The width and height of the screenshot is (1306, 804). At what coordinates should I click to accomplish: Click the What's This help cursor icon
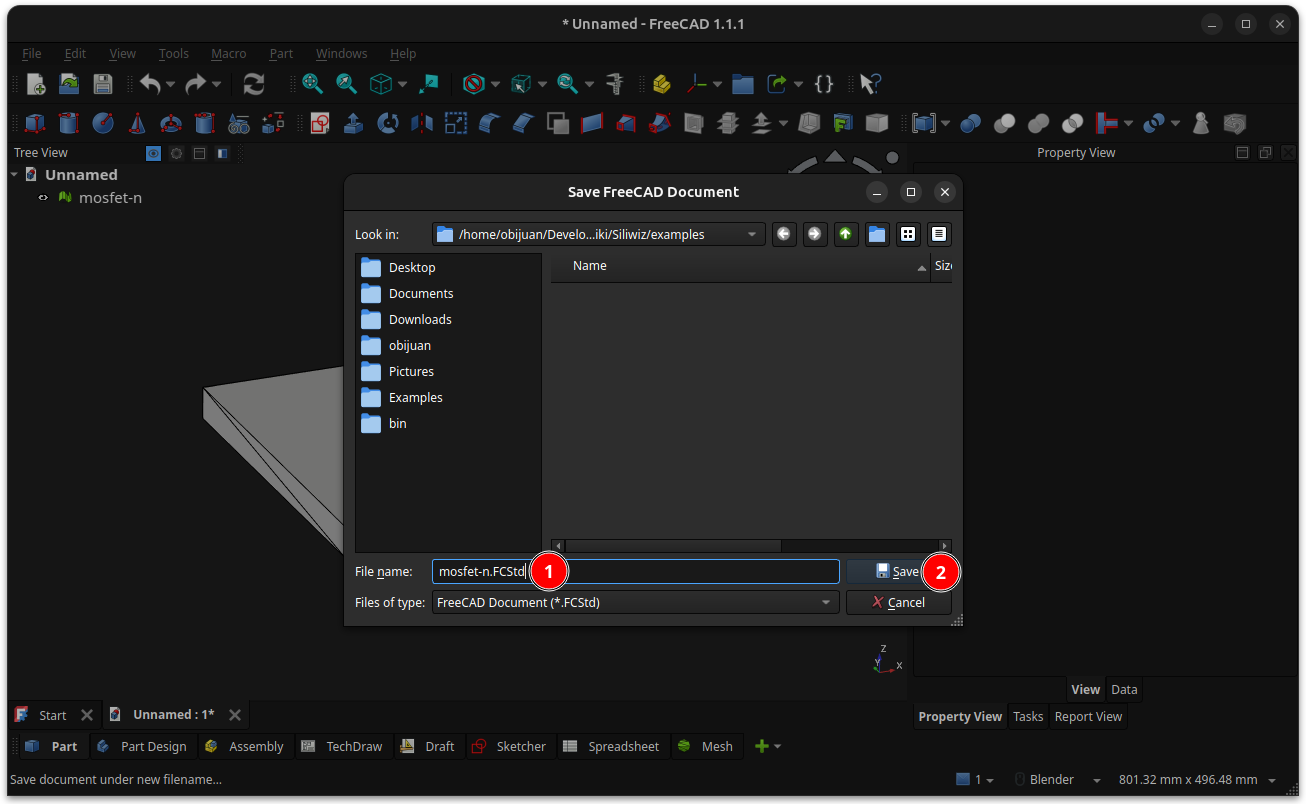(870, 84)
